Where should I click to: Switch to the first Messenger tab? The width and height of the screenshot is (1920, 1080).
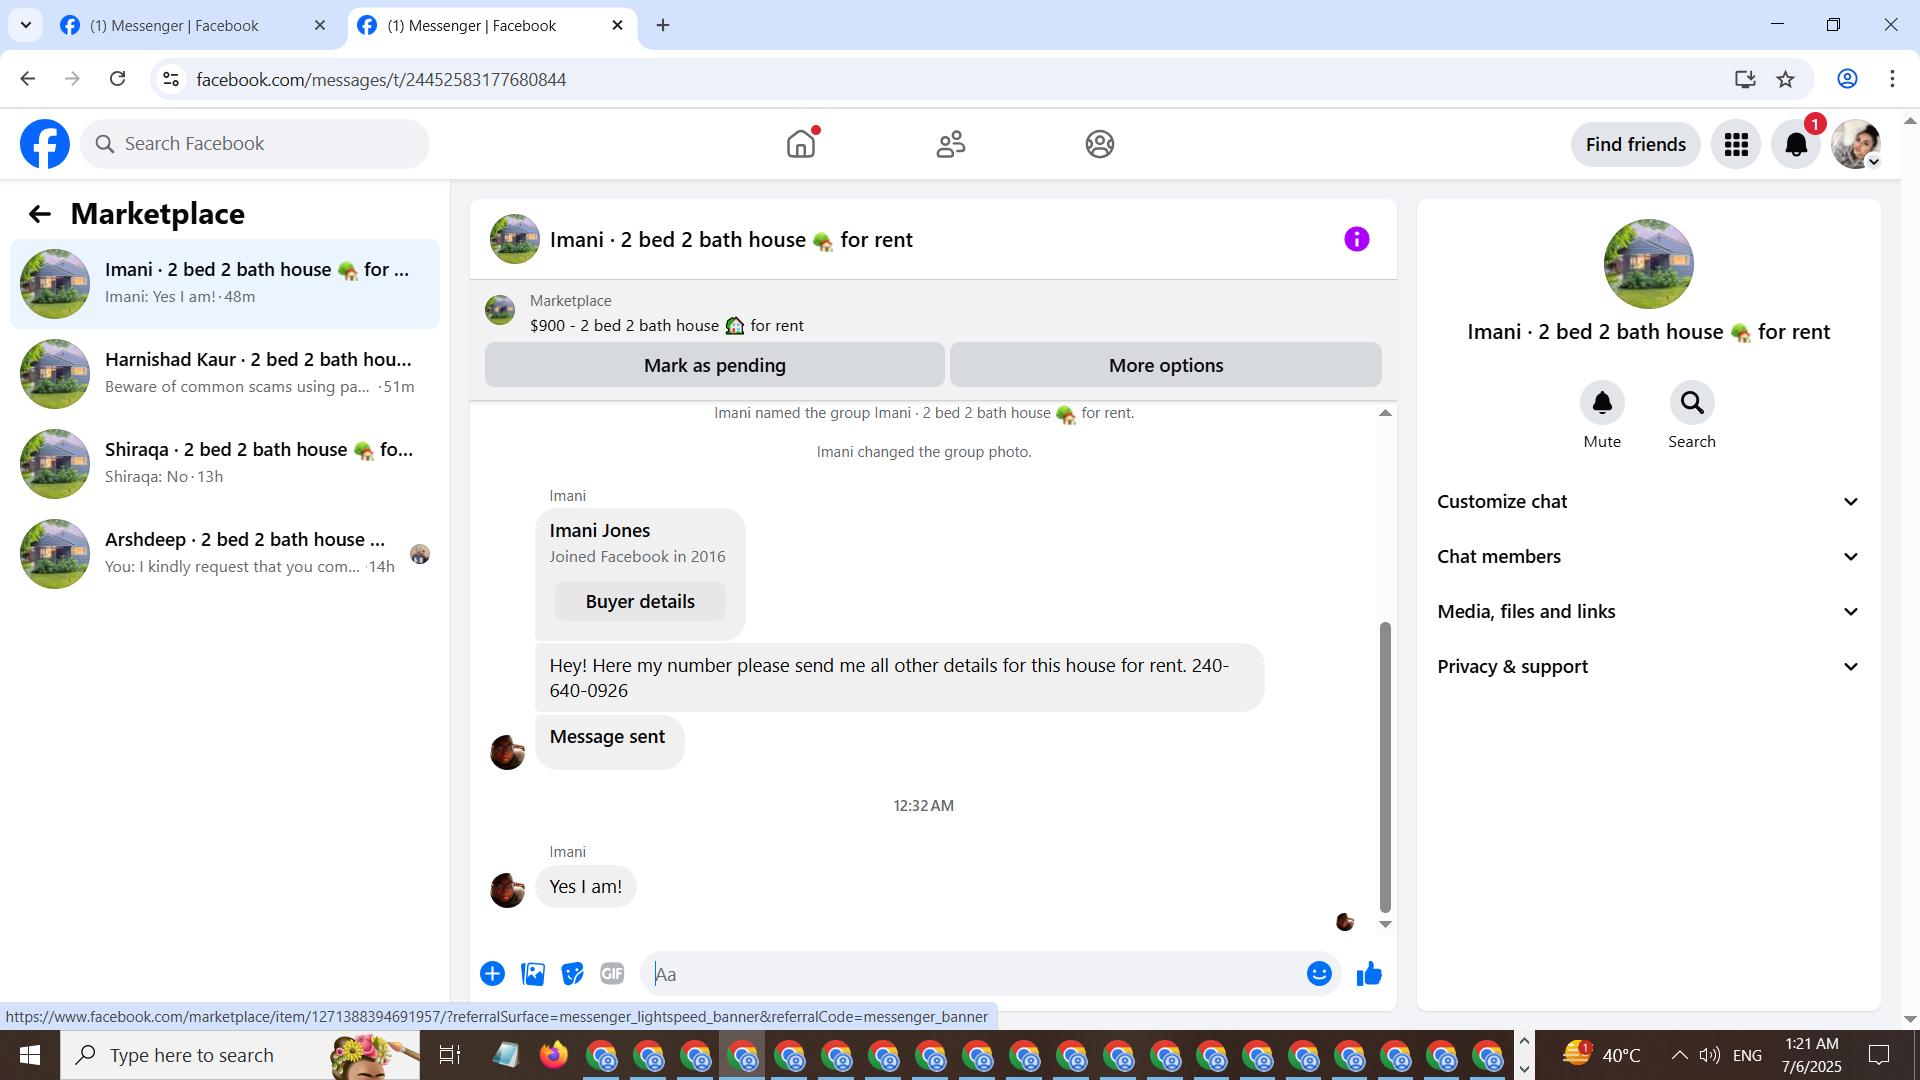click(195, 26)
